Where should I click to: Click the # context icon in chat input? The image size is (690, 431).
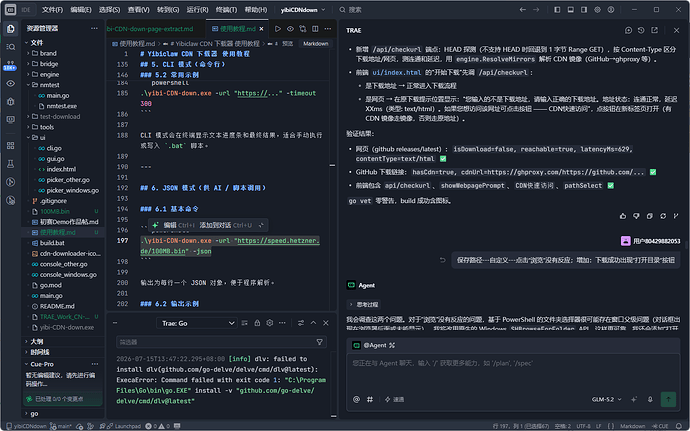[370, 399]
